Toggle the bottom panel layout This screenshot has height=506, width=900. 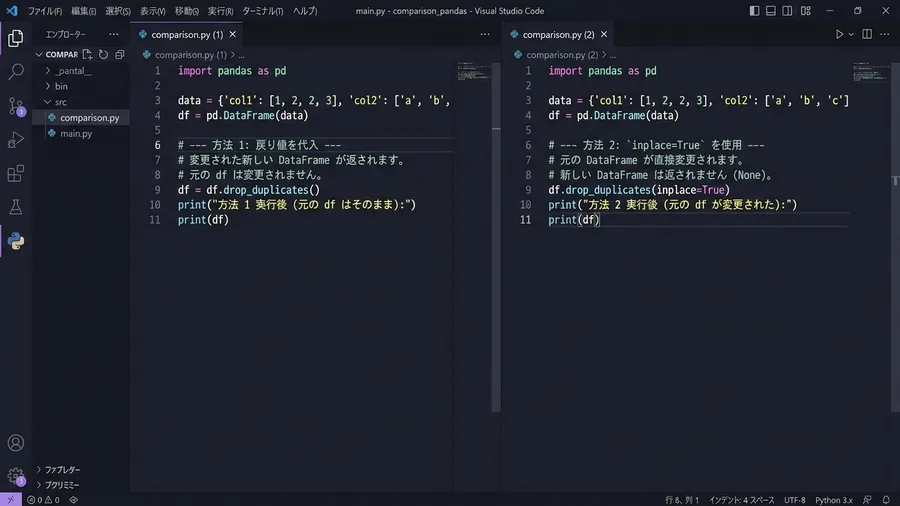tap(771, 11)
